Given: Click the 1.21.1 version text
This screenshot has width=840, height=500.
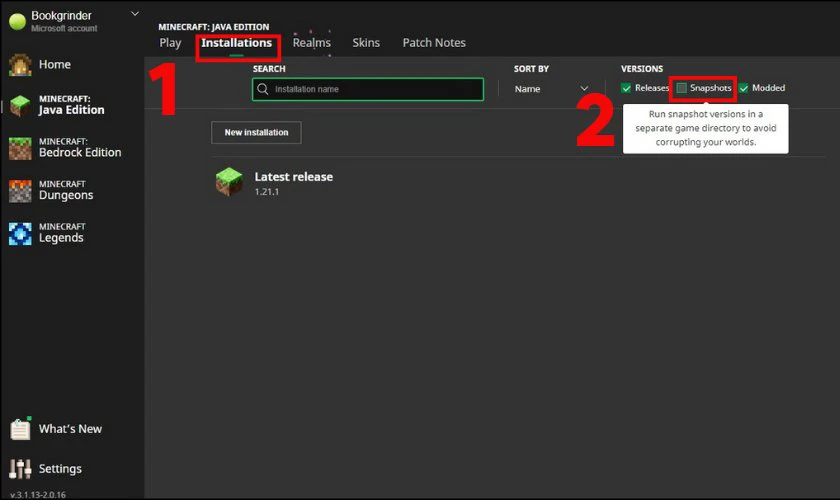Looking at the screenshot, I should (267, 192).
